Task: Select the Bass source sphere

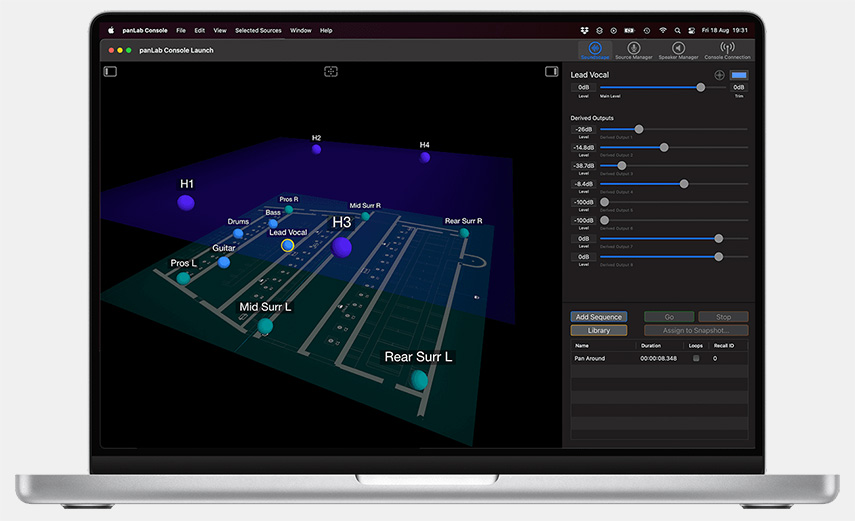Action: (x=273, y=224)
